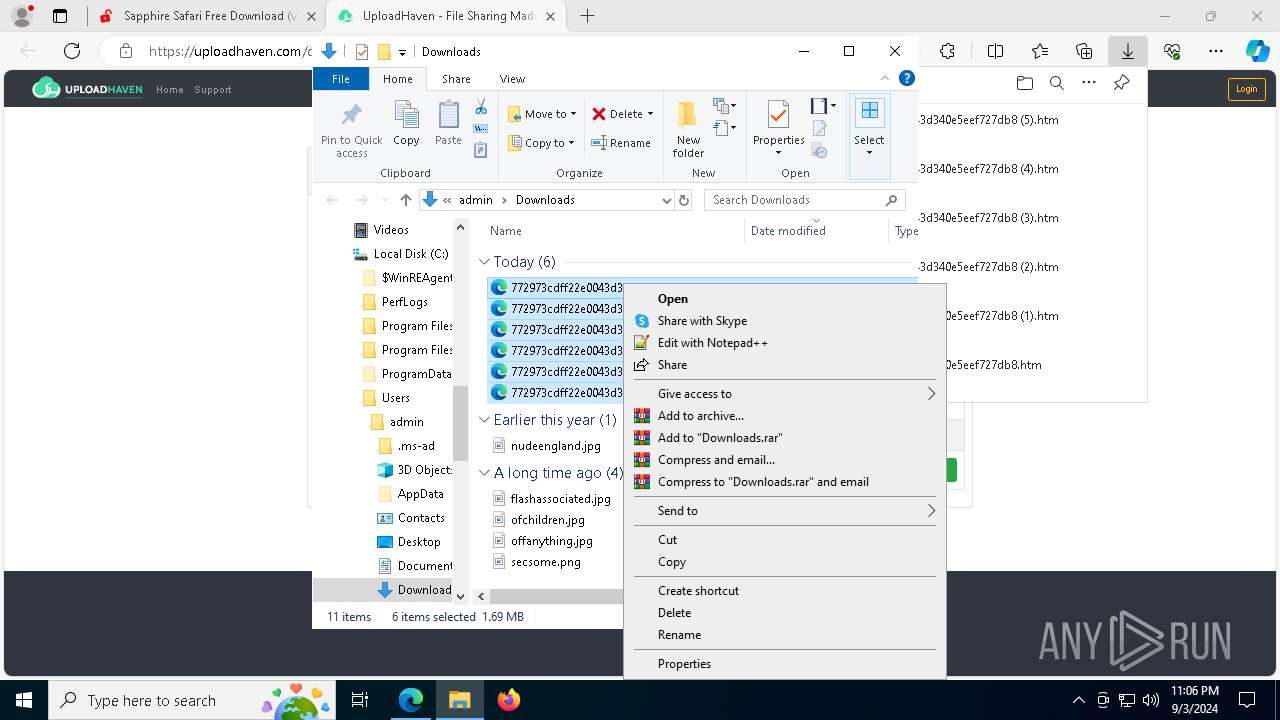Open Edge Settings and more menu
Image resolution: width=1280 pixels, height=720 pixels.
click(x=1216, y=51)
